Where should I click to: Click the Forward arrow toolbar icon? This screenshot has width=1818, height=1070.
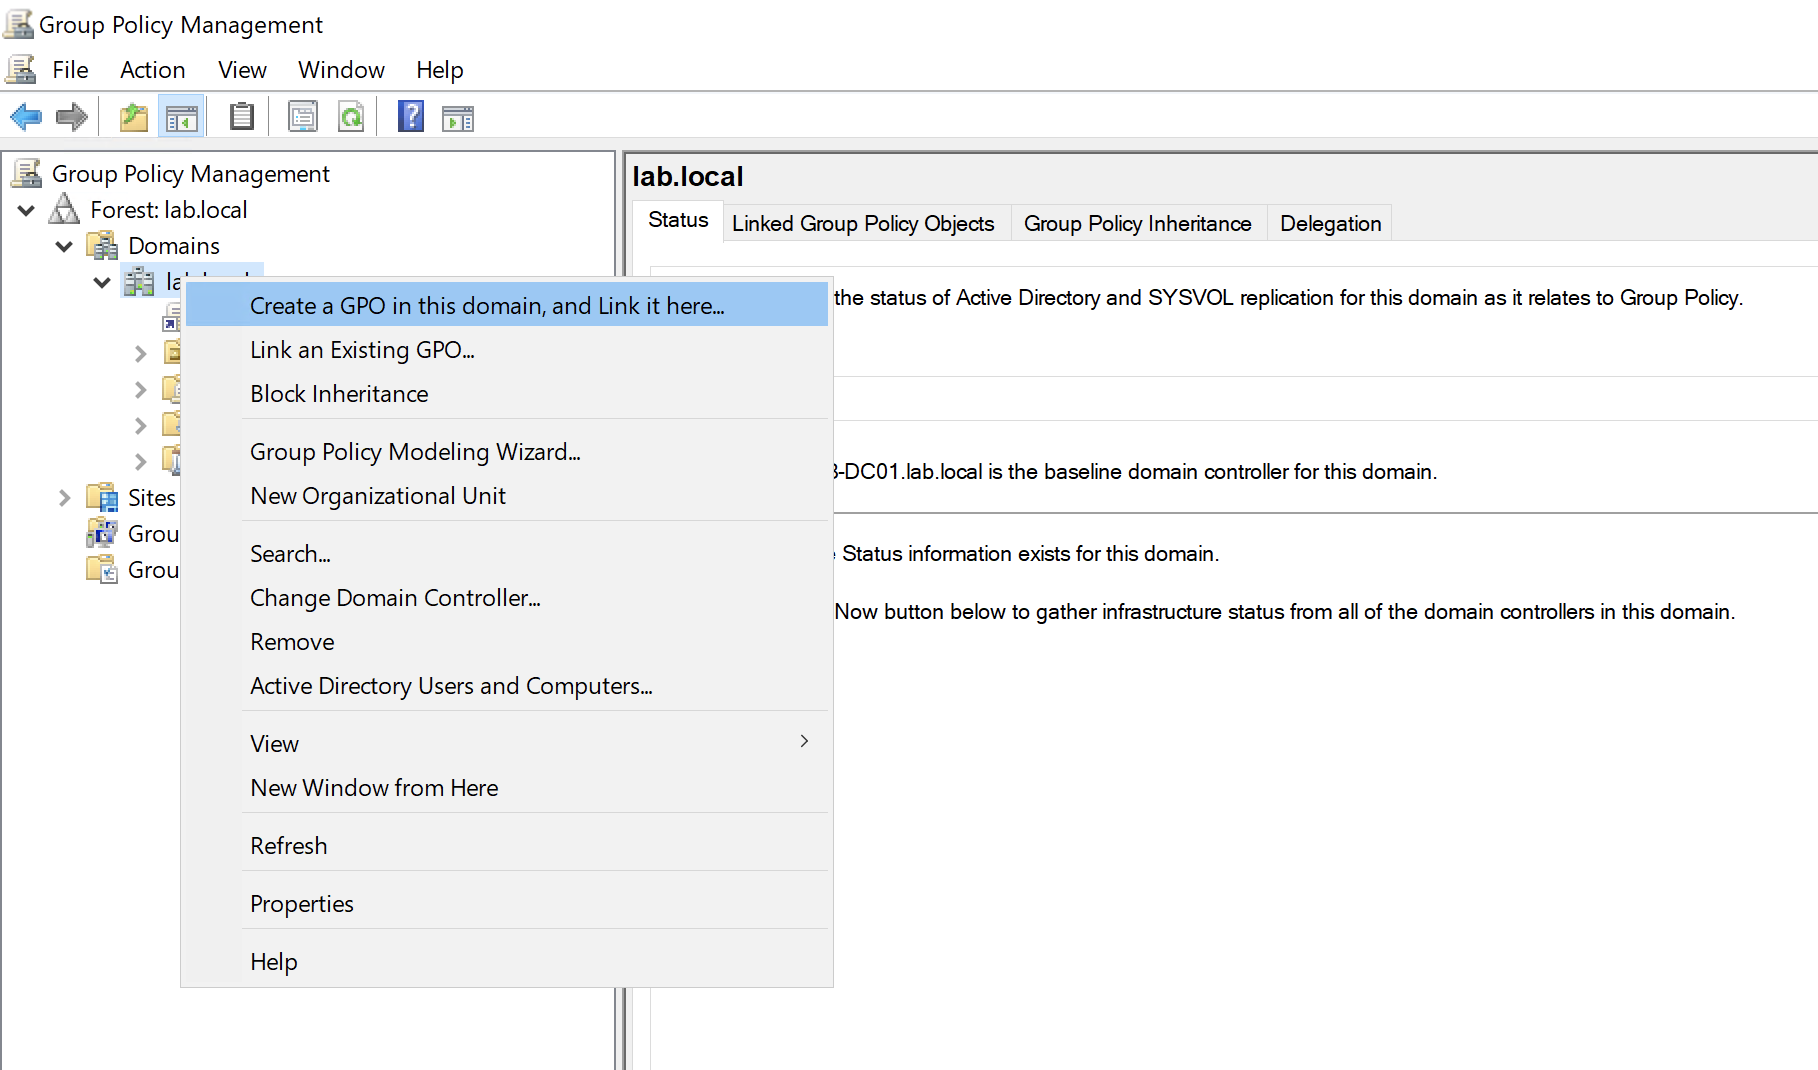click(71, 118)
